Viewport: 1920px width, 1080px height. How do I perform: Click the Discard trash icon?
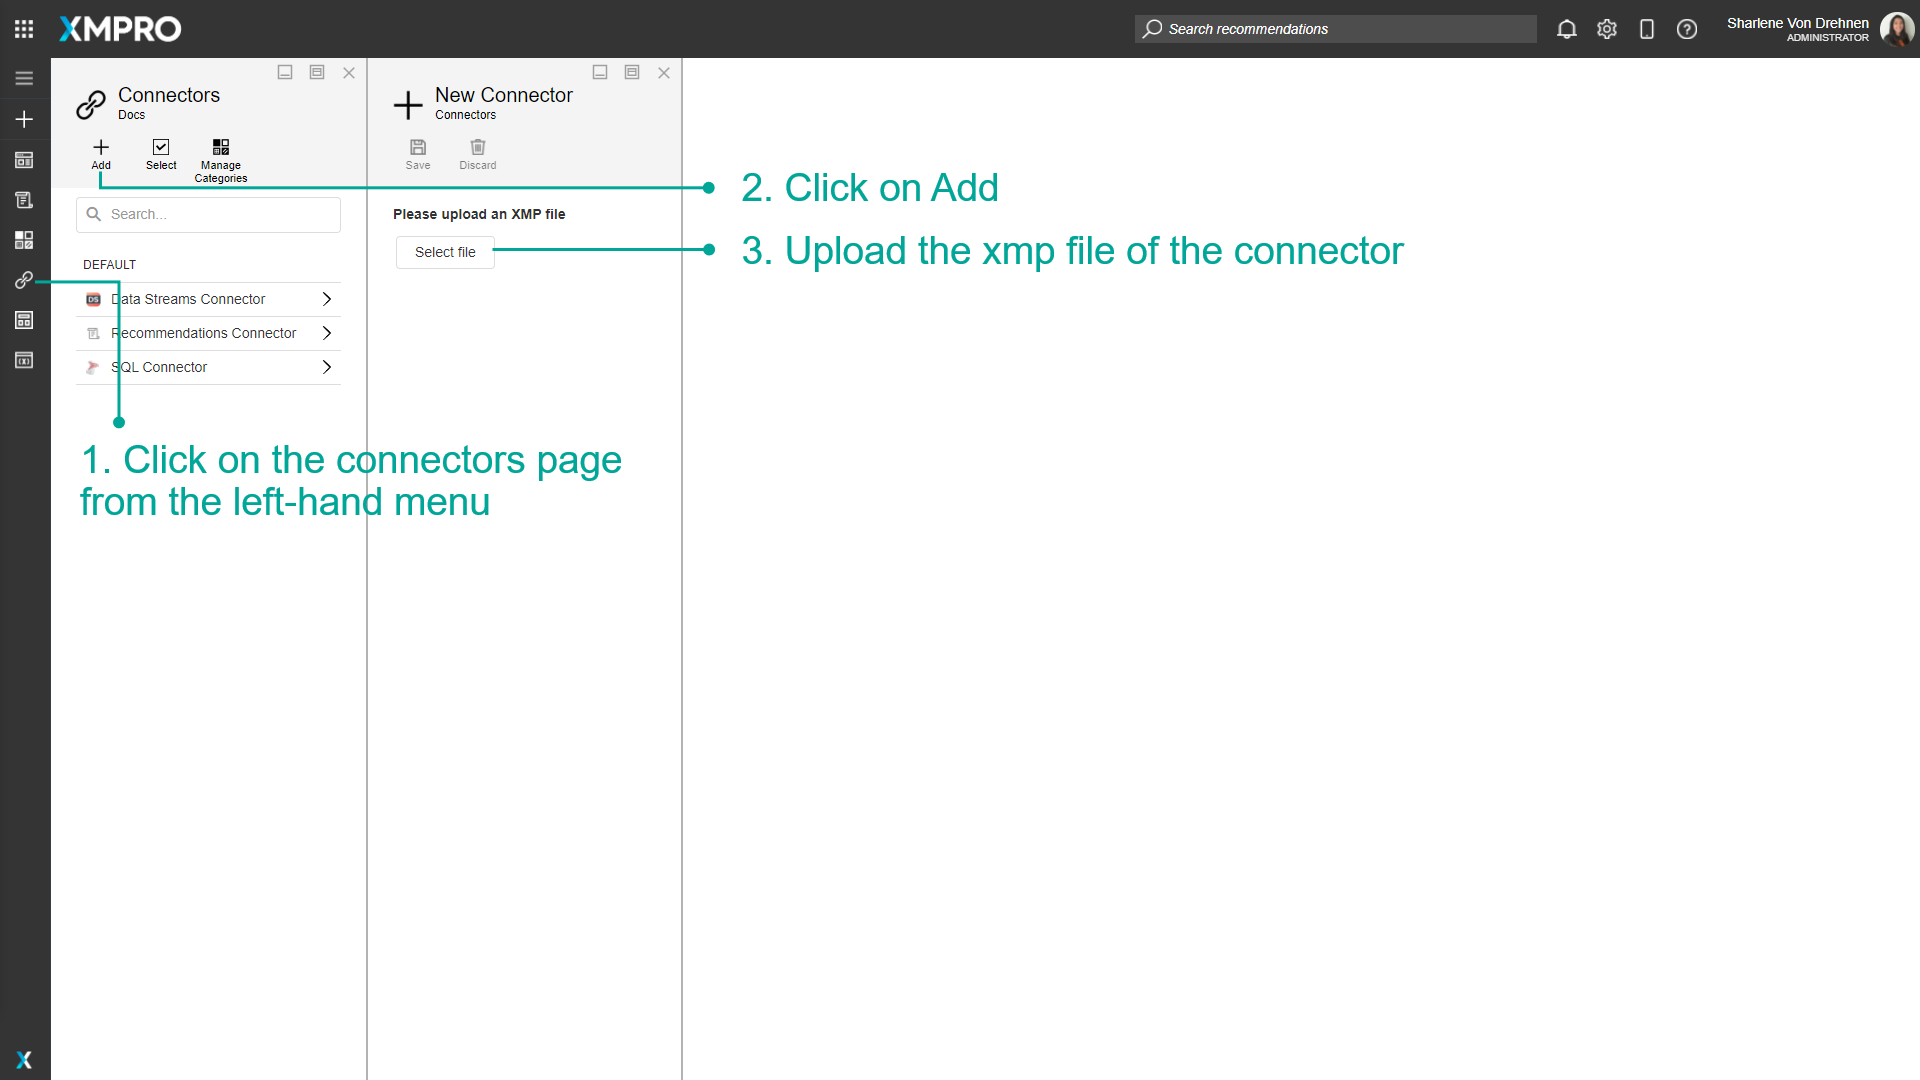[x=477, y=152]
